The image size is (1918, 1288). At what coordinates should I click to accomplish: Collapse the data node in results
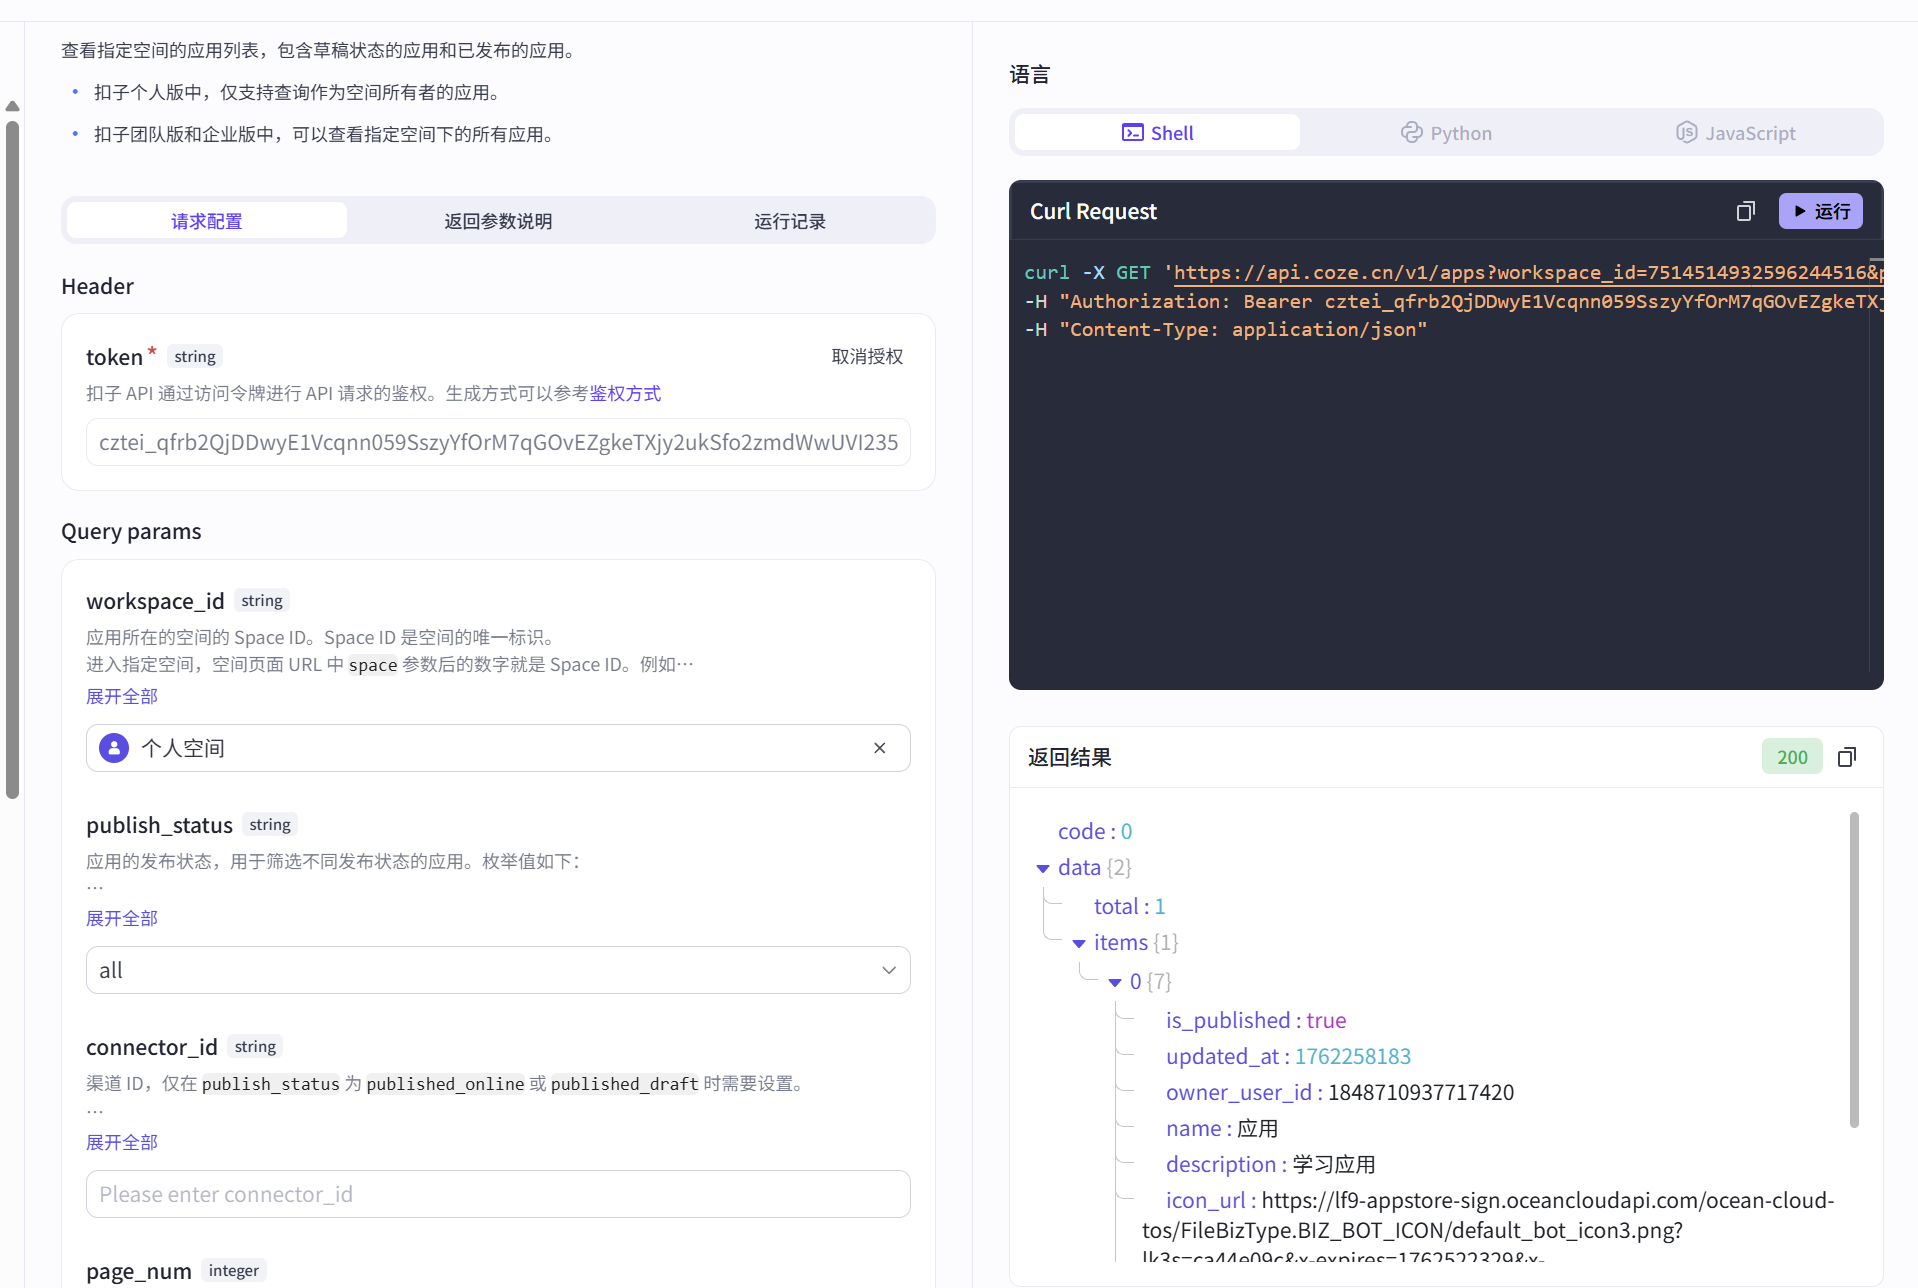(x=1043, y=868)
